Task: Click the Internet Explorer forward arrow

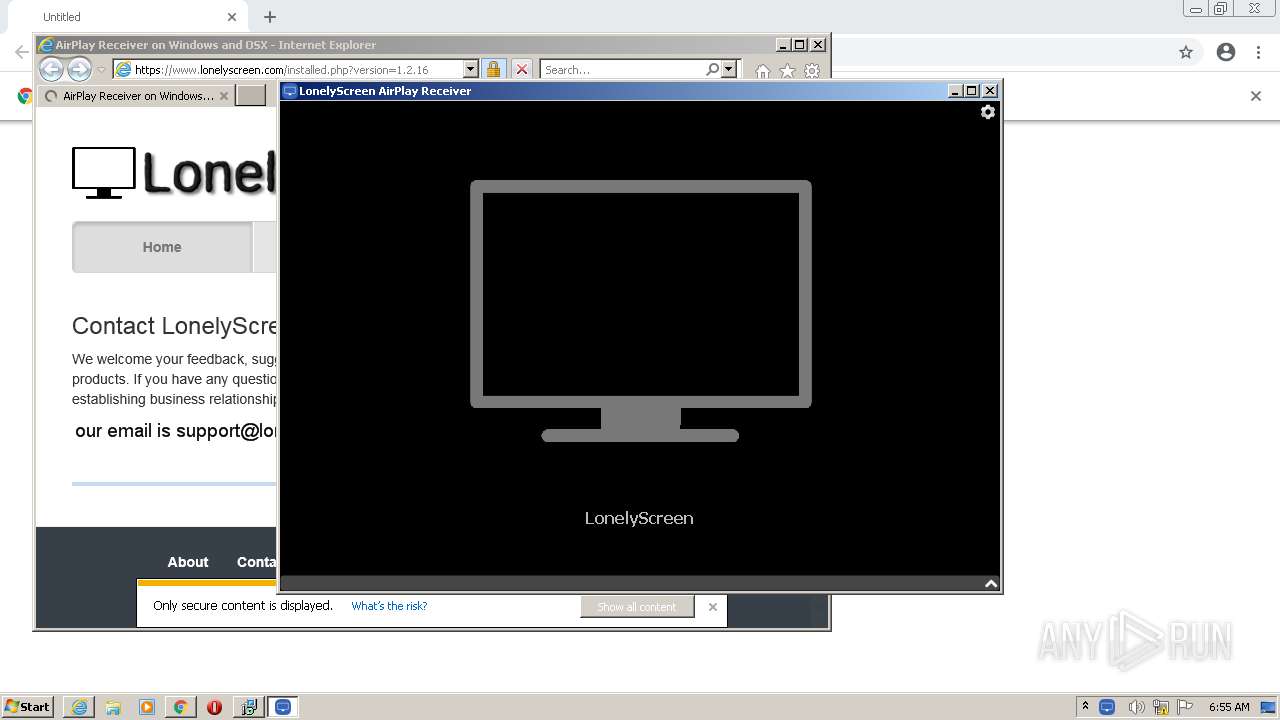Action: point(79,69)
